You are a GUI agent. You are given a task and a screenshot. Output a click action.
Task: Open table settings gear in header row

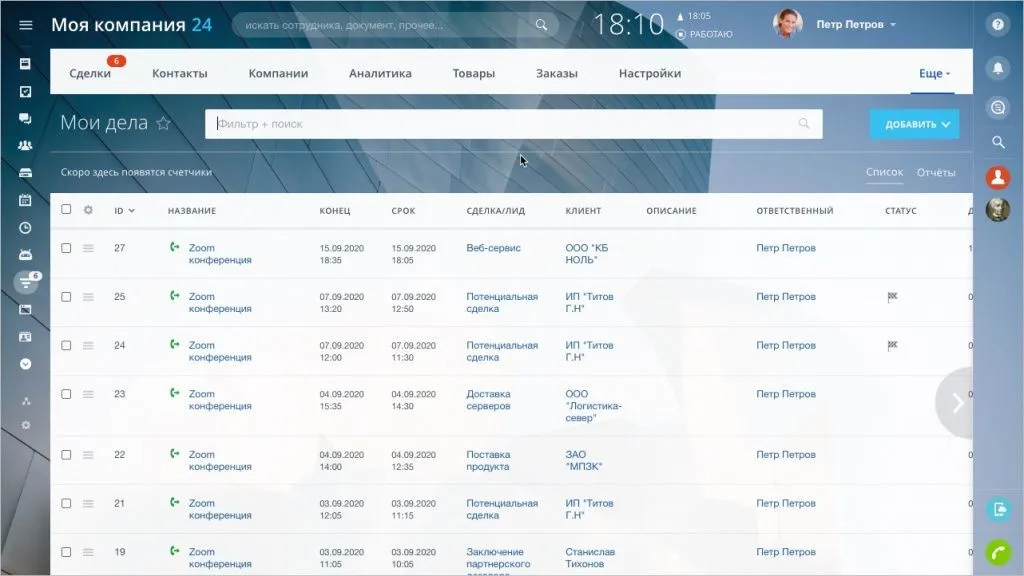(88, 210)
